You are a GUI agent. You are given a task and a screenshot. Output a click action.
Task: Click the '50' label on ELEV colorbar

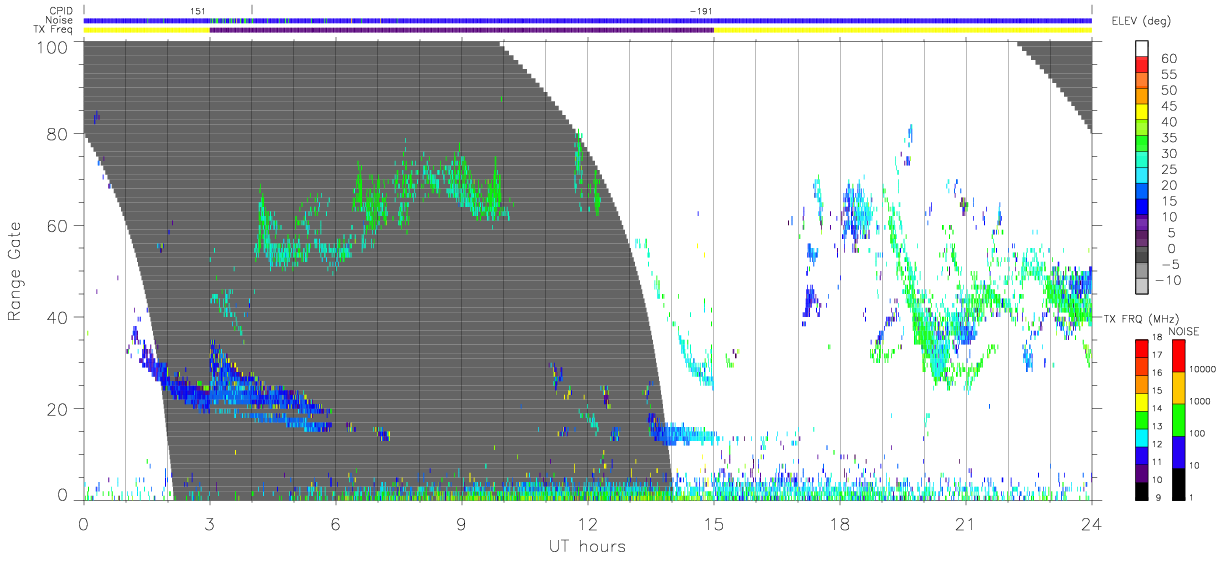click(x=1167, y=90)
